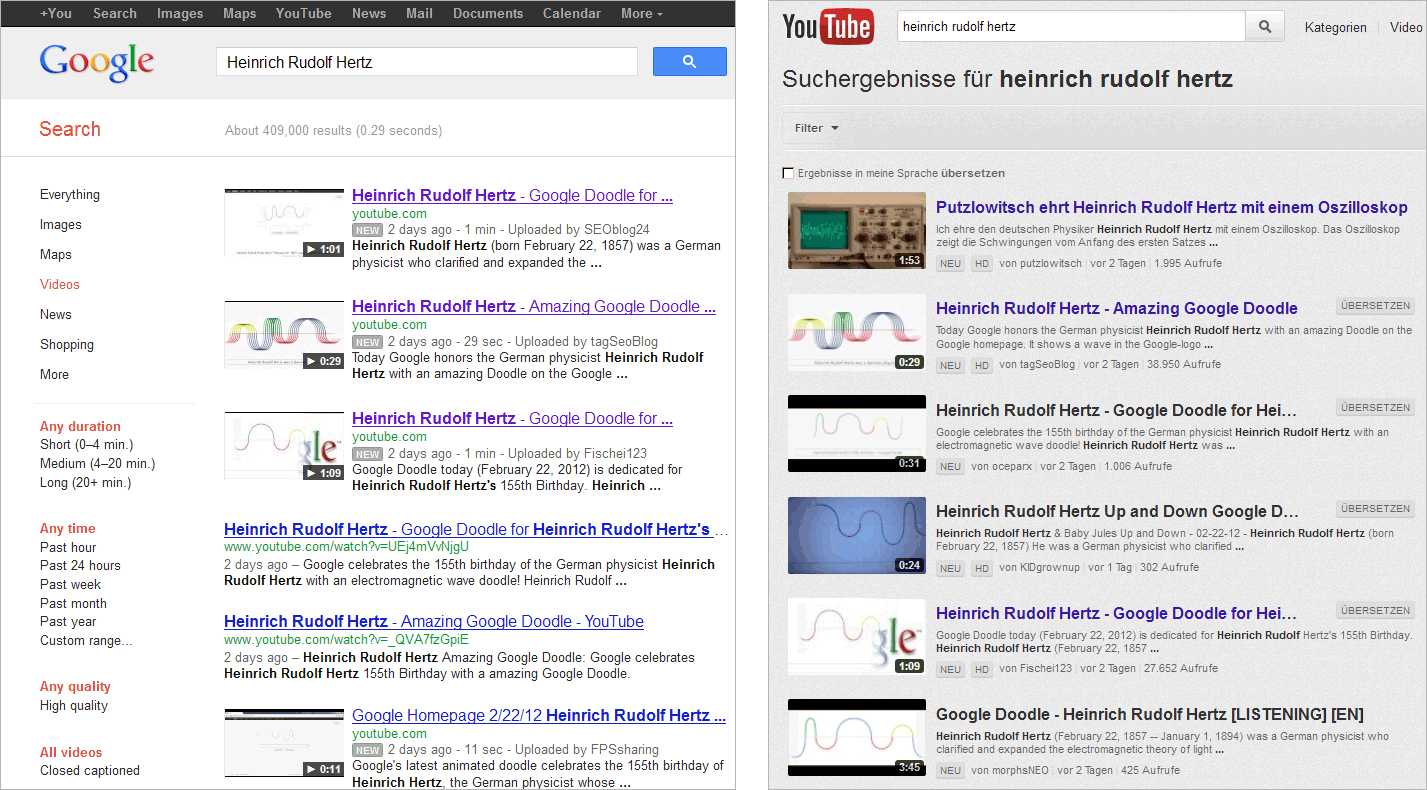
Task: Select 'Videos' in Google left sidebar
Action: (60, 284)
